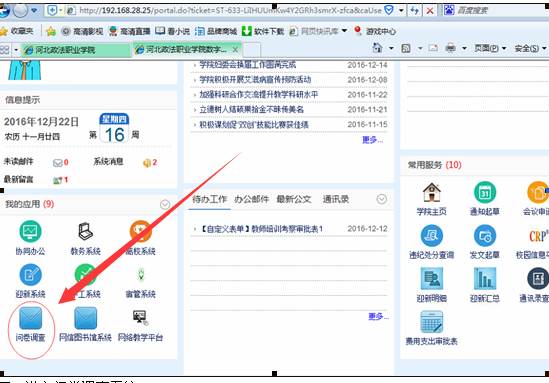Open news 立德树人结硕果拾金不昧传美名
This screenshot has height=383, width=549.
251,110
